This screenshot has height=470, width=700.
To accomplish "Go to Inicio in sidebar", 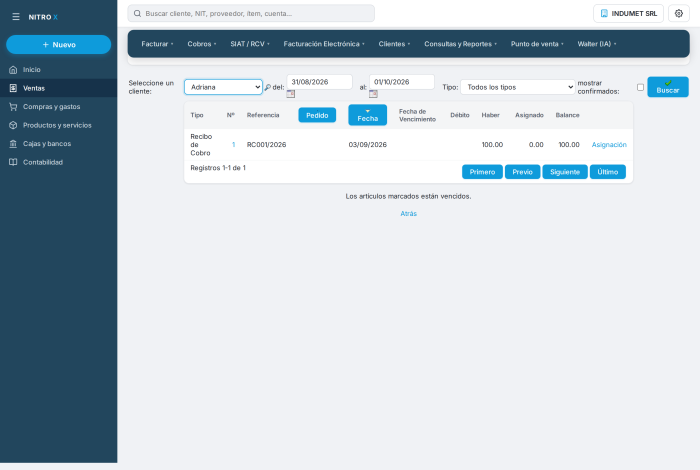I will pyautogui.click(x=58, y=70).
